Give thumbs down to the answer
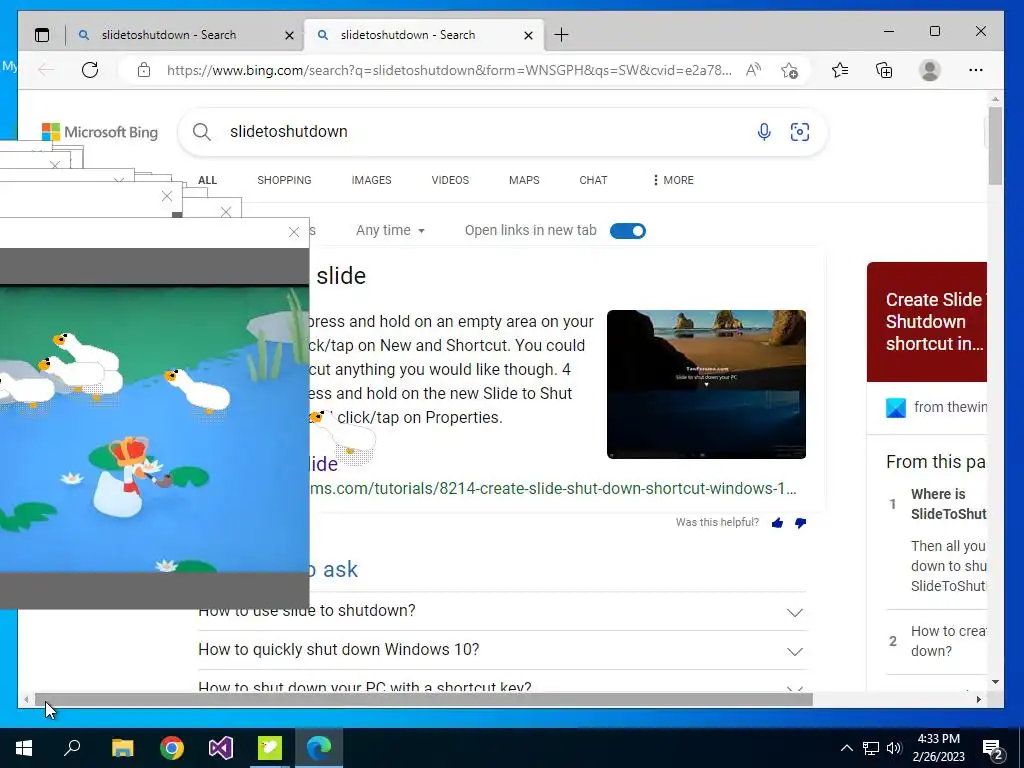 (800, 522)
